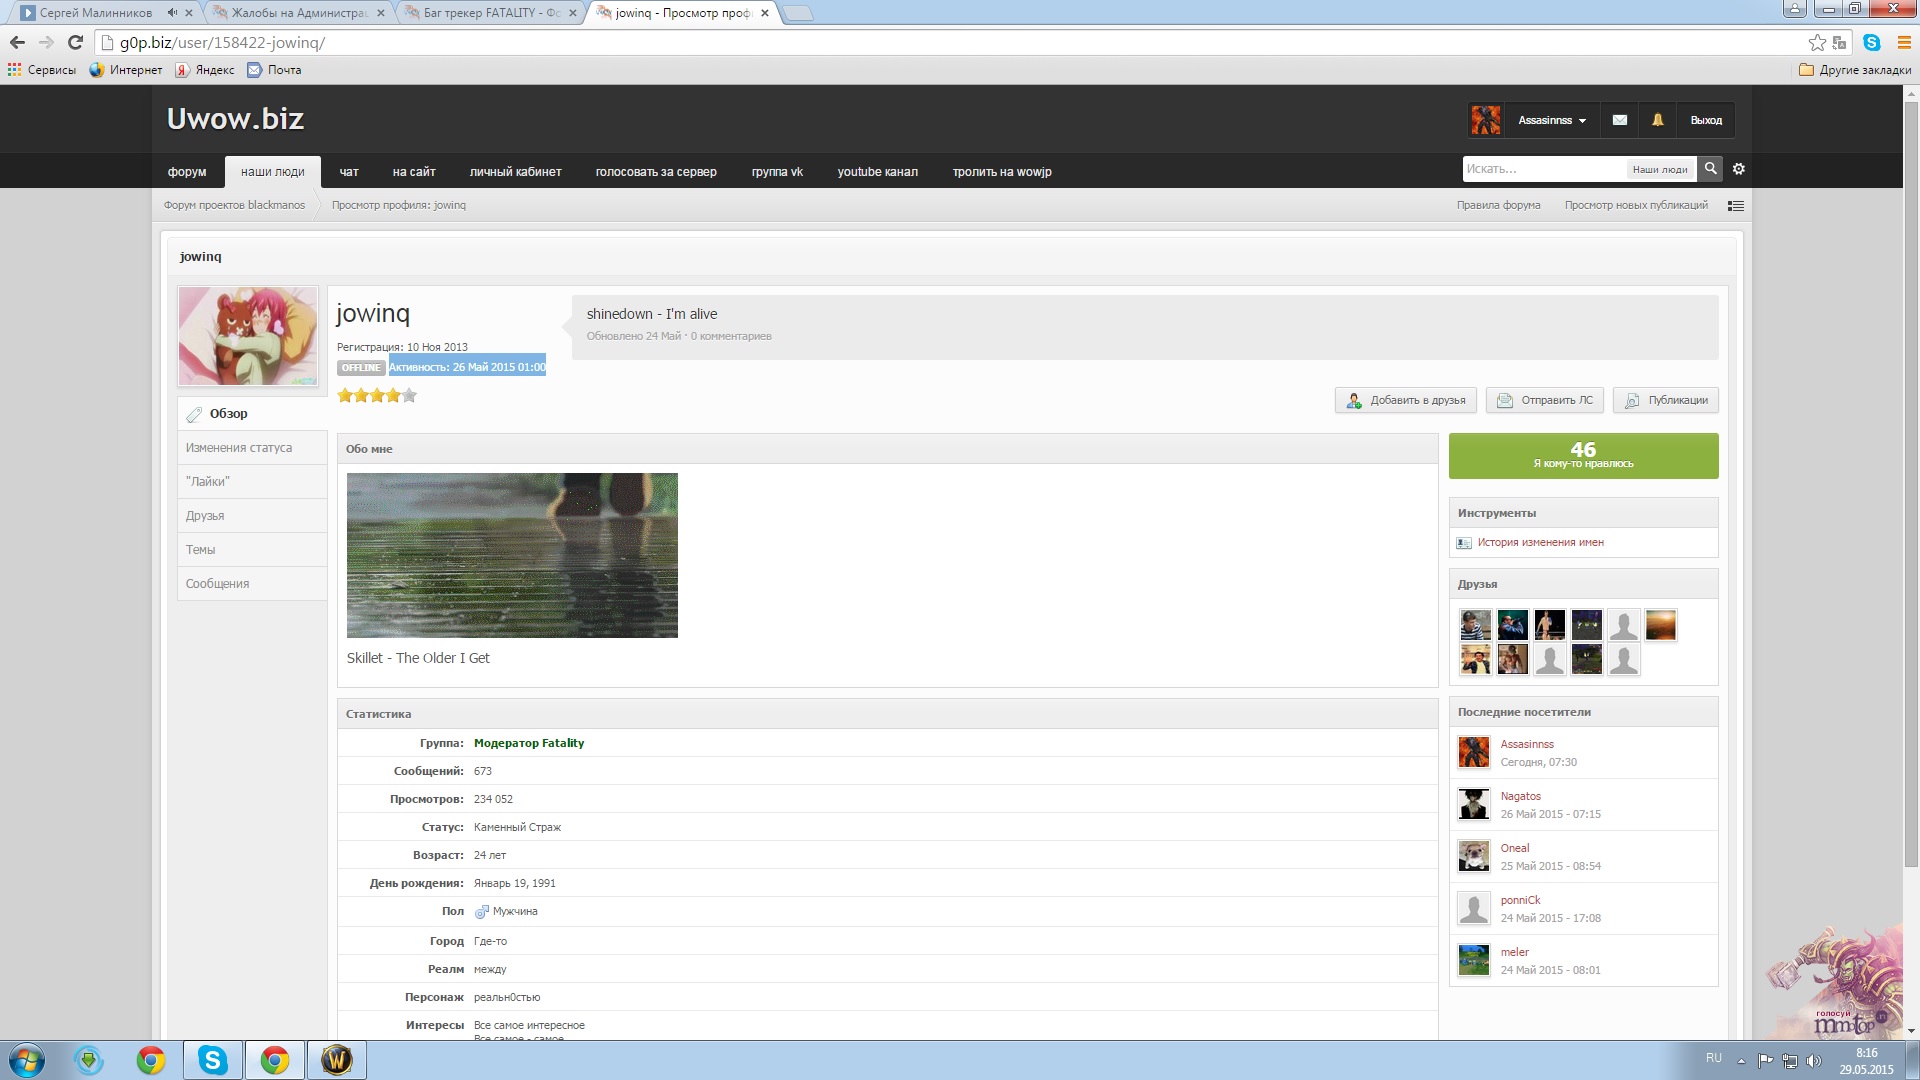Viewport: 1920px width, 1080px height.
Task: Rate profile with the fifth star
Action: pyautogui.click(x=409, y=396)
